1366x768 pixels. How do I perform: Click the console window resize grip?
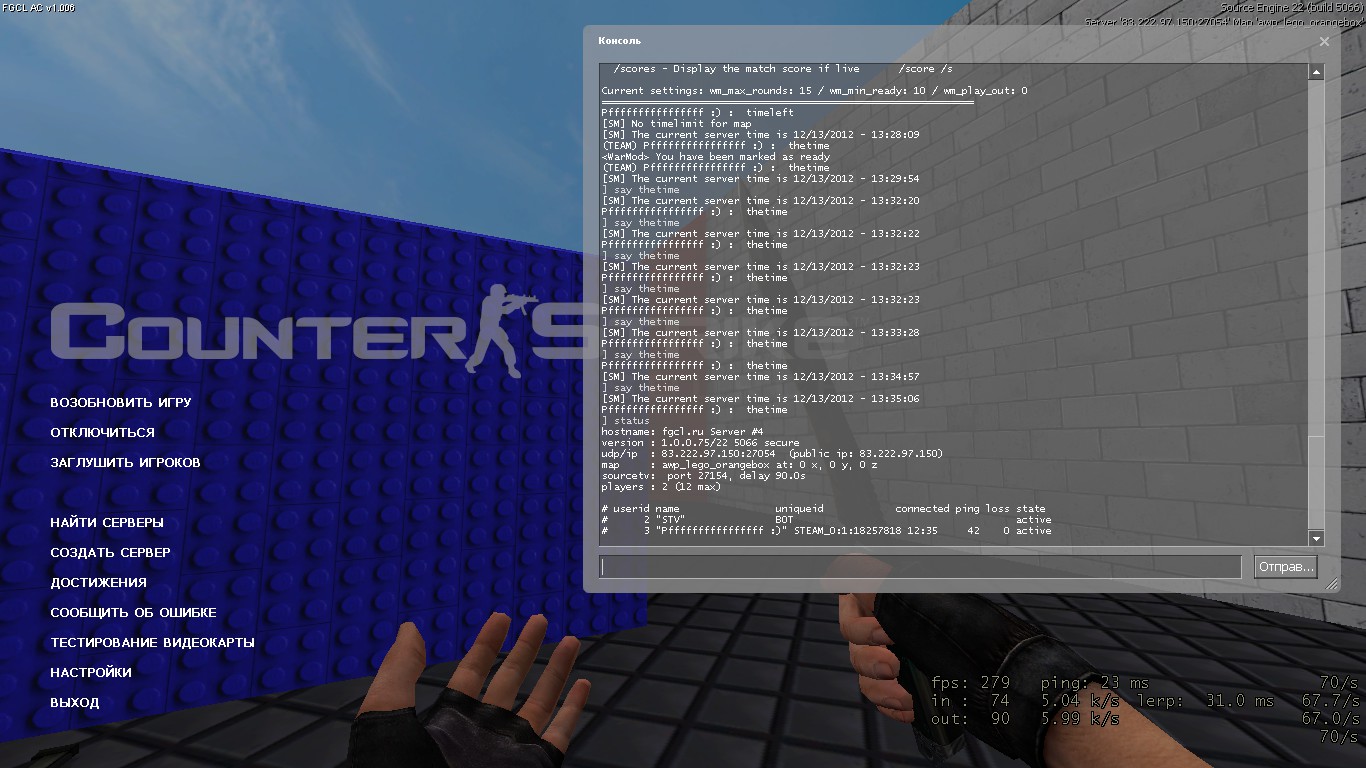(x=1332, y=585)
